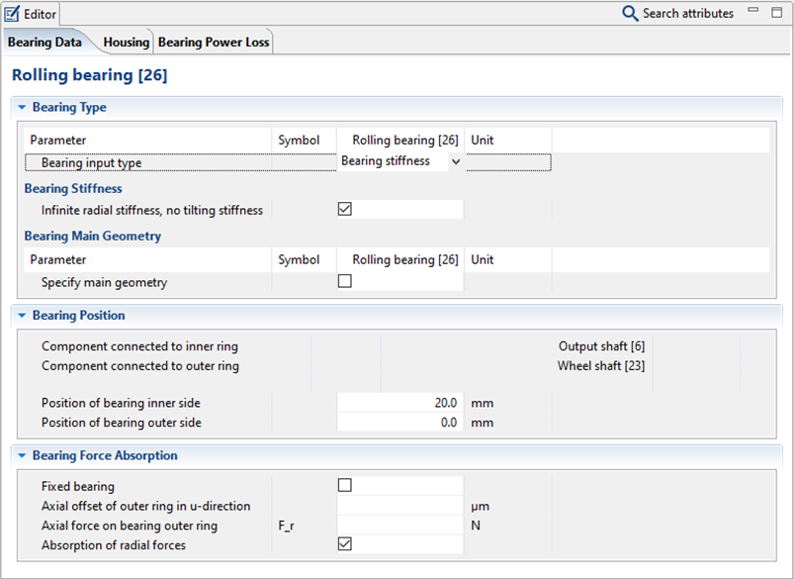Check the Fixed bearing checkbox
The image size is (794, 580).
(x=345, y=486)
